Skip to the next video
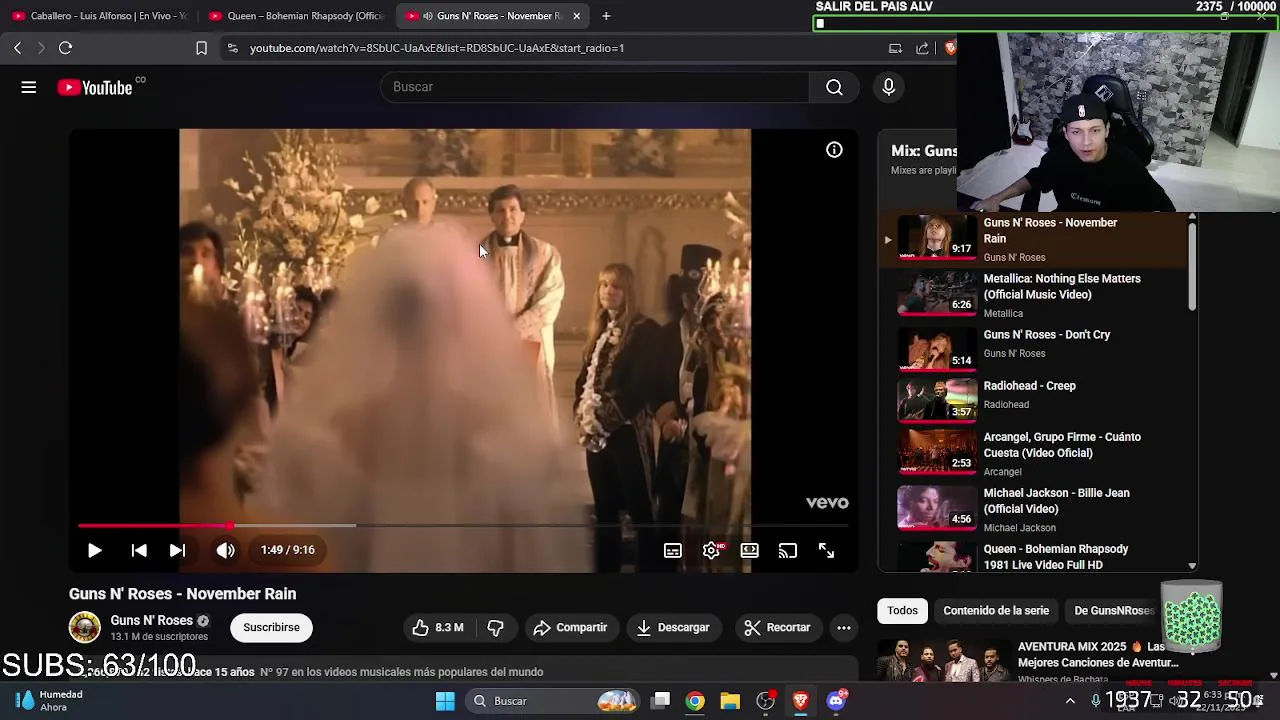The image size is (1280, 720). point(177,550)
